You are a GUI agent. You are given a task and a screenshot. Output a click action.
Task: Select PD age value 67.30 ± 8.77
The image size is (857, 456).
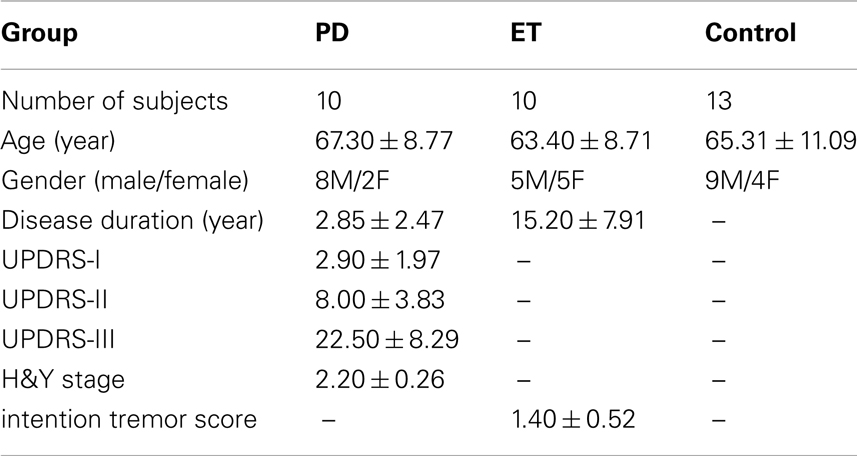[384, 141]
